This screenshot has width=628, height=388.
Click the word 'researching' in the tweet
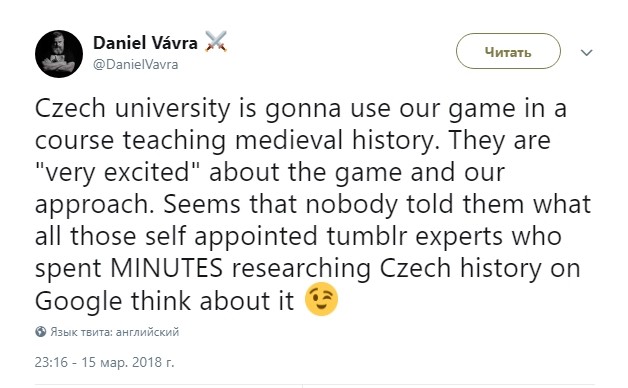(x=301, y=269)
